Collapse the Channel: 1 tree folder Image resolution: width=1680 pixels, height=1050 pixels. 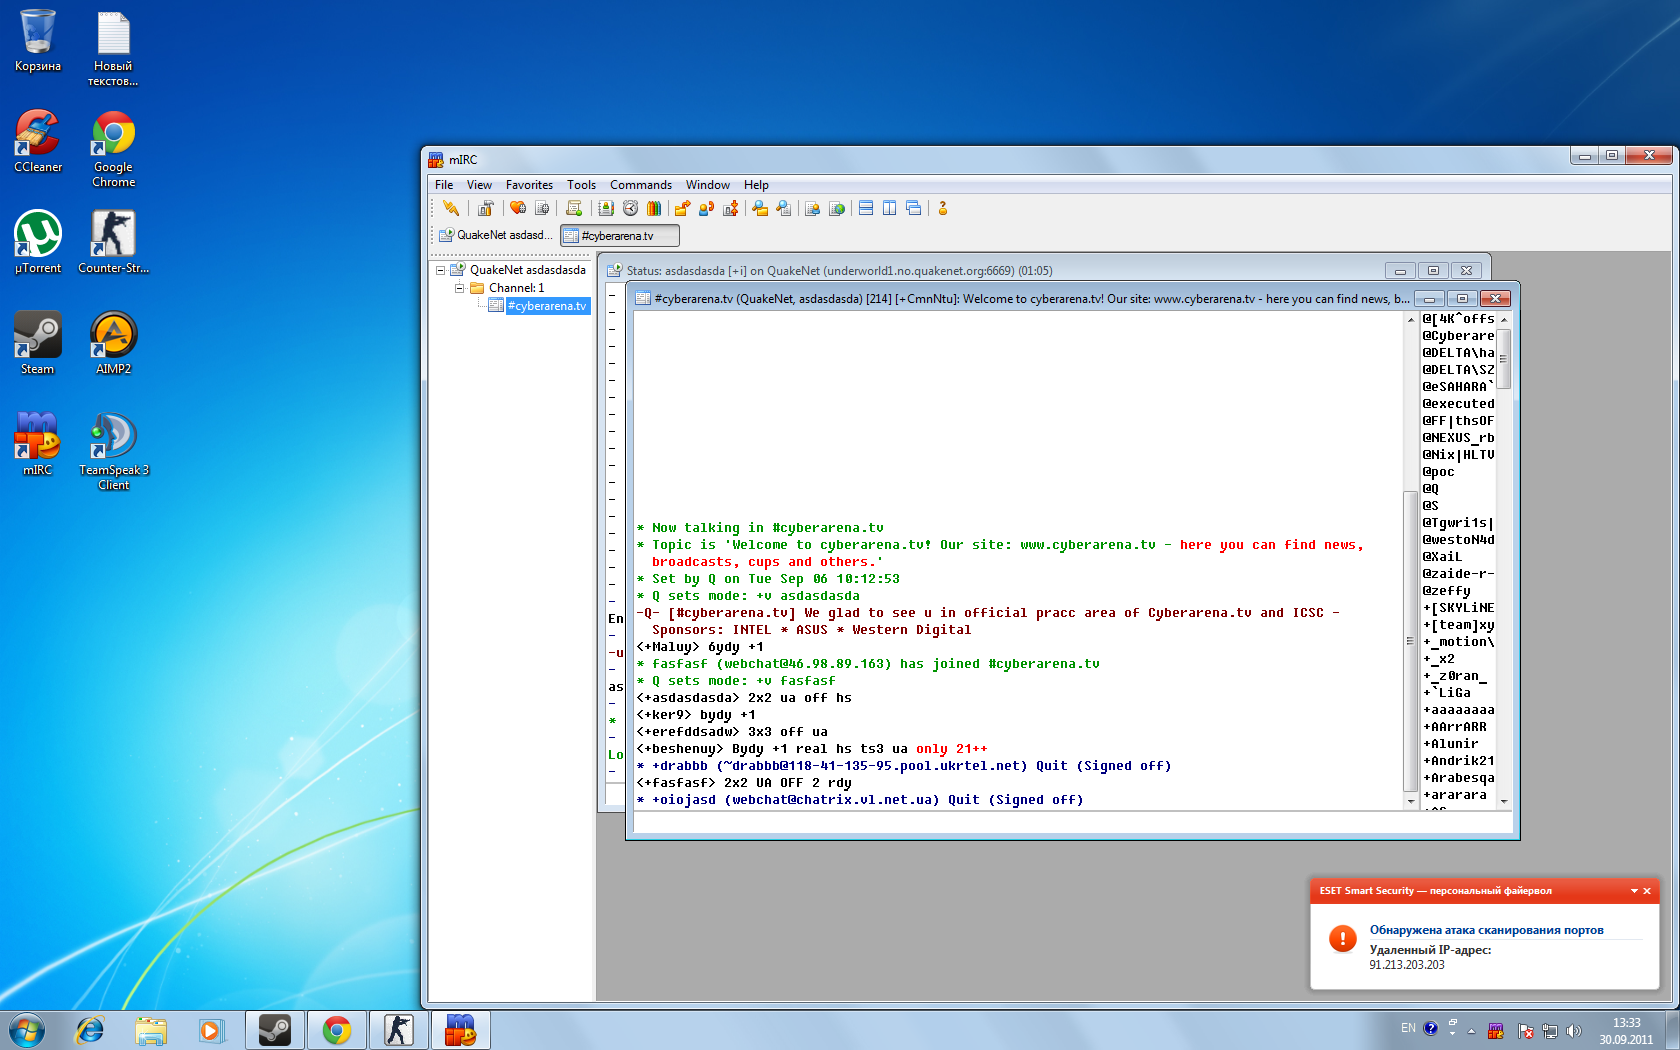pos(459,288)
